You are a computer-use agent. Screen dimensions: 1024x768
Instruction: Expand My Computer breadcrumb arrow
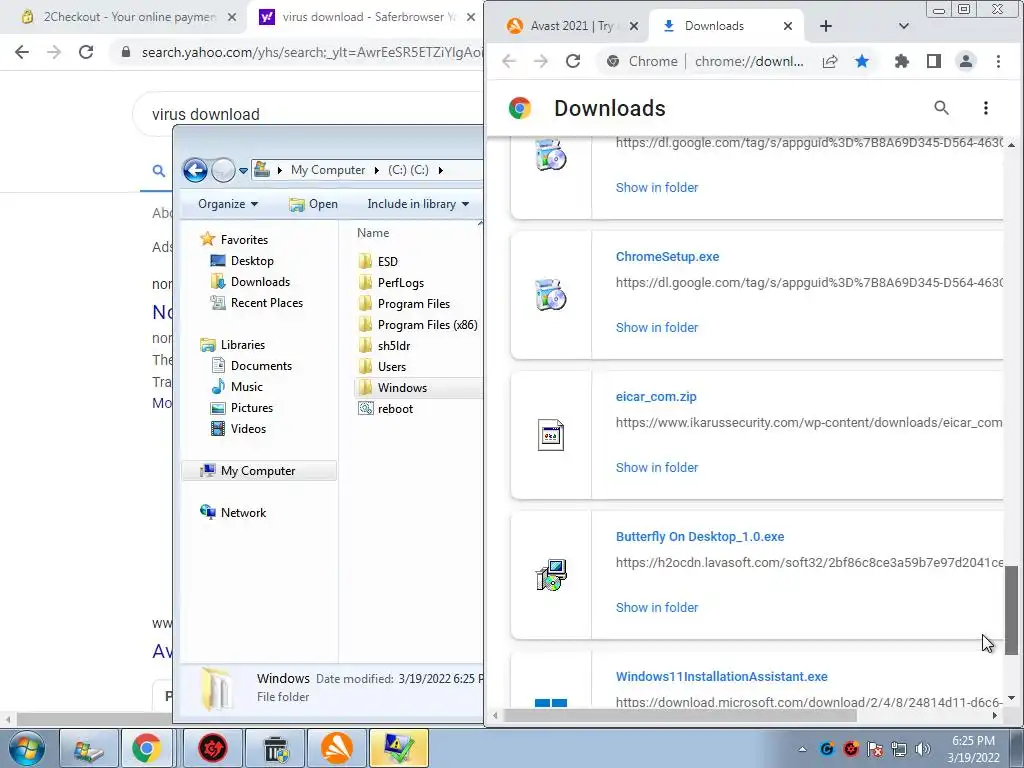click(x=376, y=170)
